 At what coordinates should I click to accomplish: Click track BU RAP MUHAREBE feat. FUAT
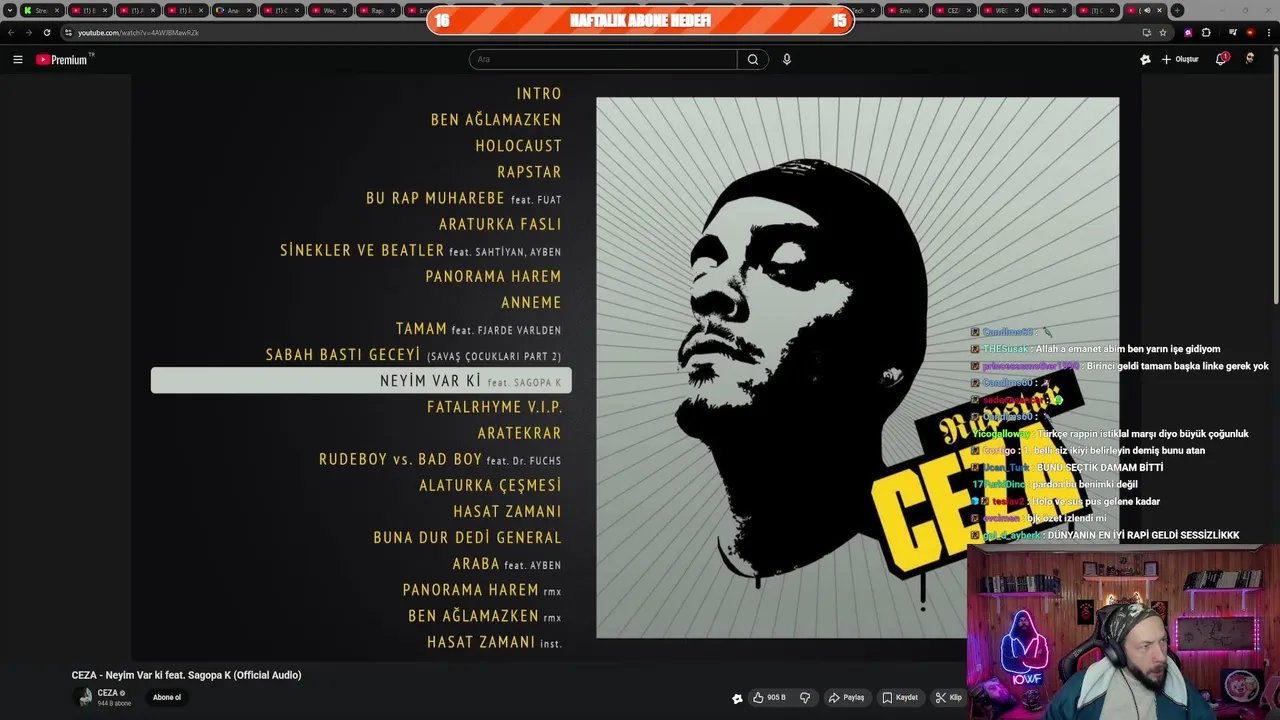coord(464,198)
